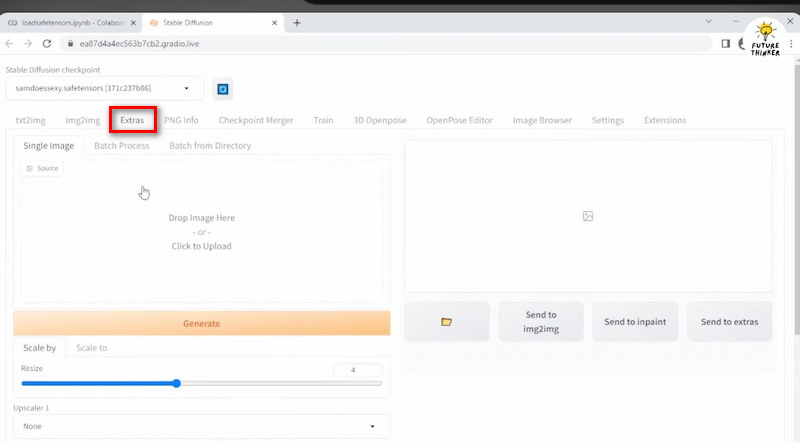Open the Stable Diffusion checkpoint dropdown

tap(105, 88)
